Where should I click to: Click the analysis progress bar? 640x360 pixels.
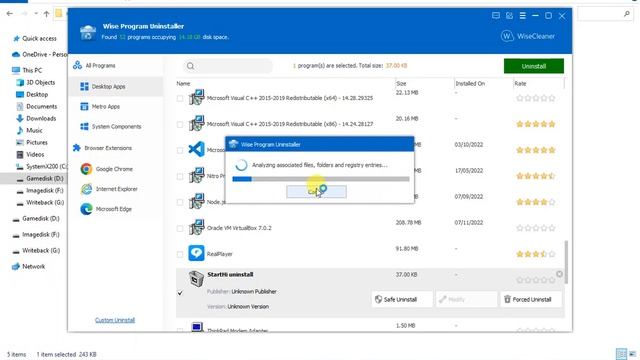tap(321, 179)
